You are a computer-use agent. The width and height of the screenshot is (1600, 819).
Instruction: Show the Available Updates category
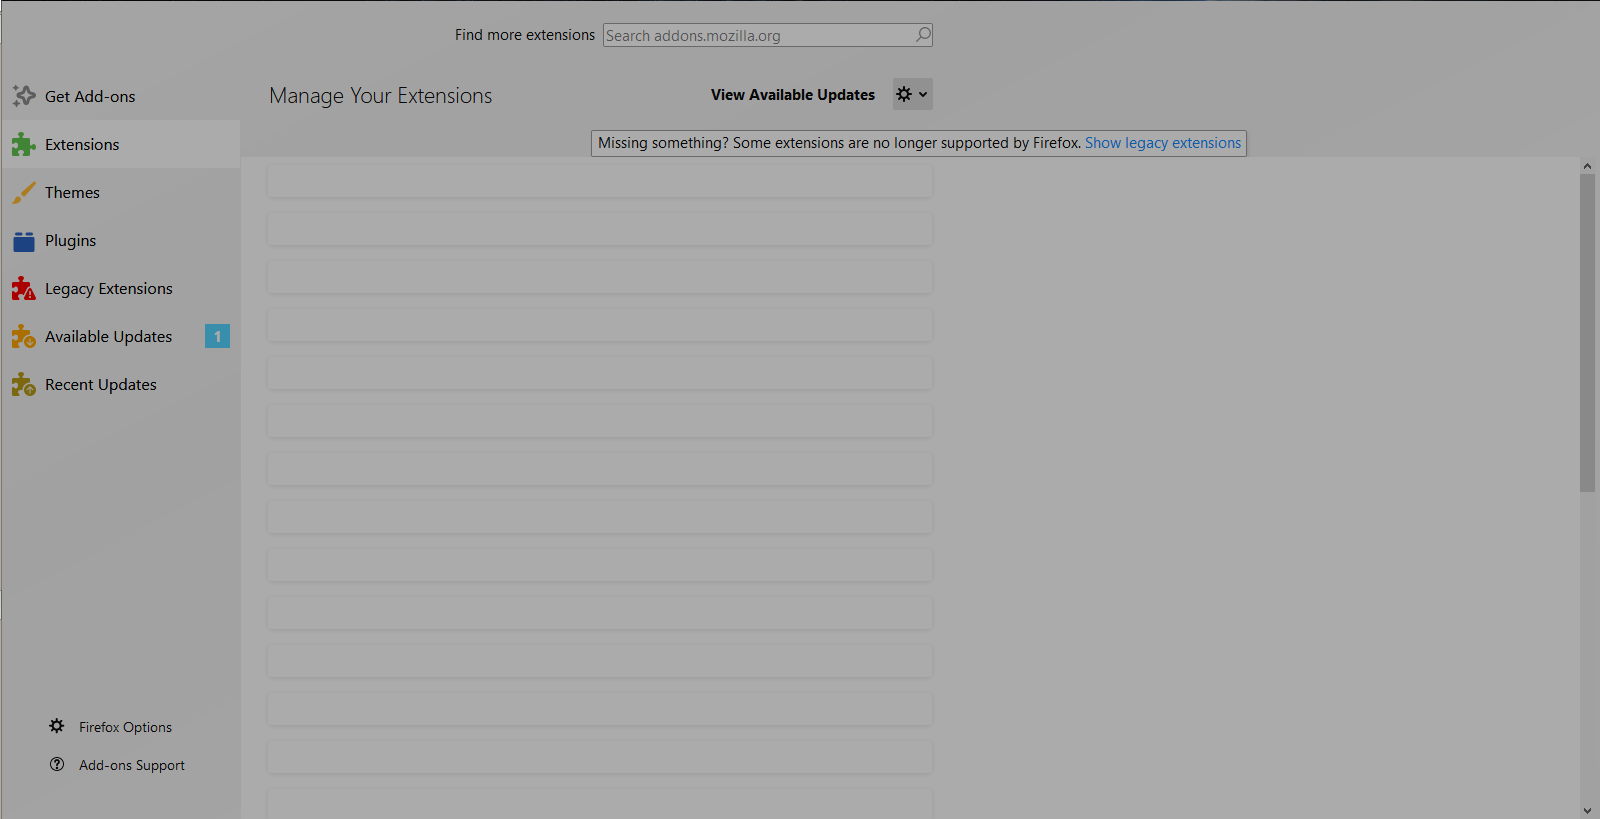[x=120, y=336]
